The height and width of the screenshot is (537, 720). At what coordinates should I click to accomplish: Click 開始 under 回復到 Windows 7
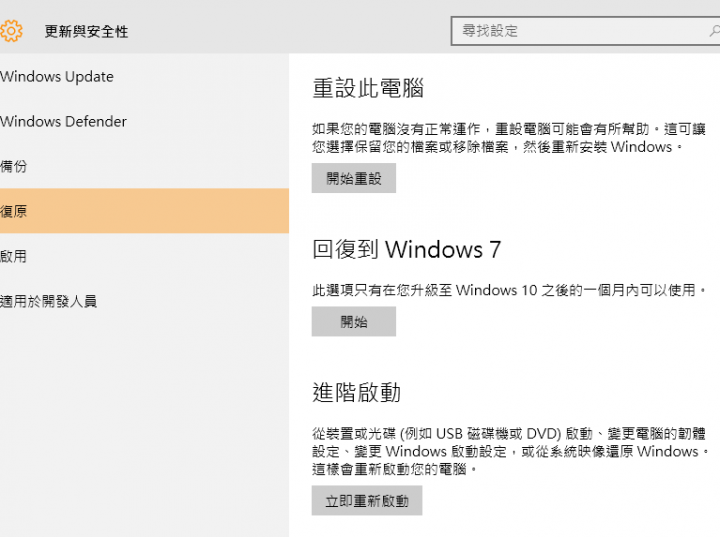pyautogui.click(x=354, y=322)
